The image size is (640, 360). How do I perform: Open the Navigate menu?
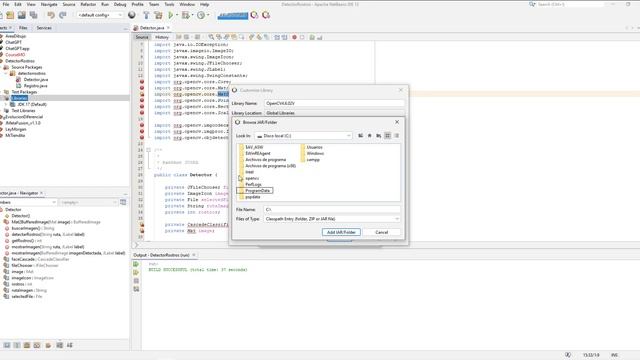click(49, 4)
